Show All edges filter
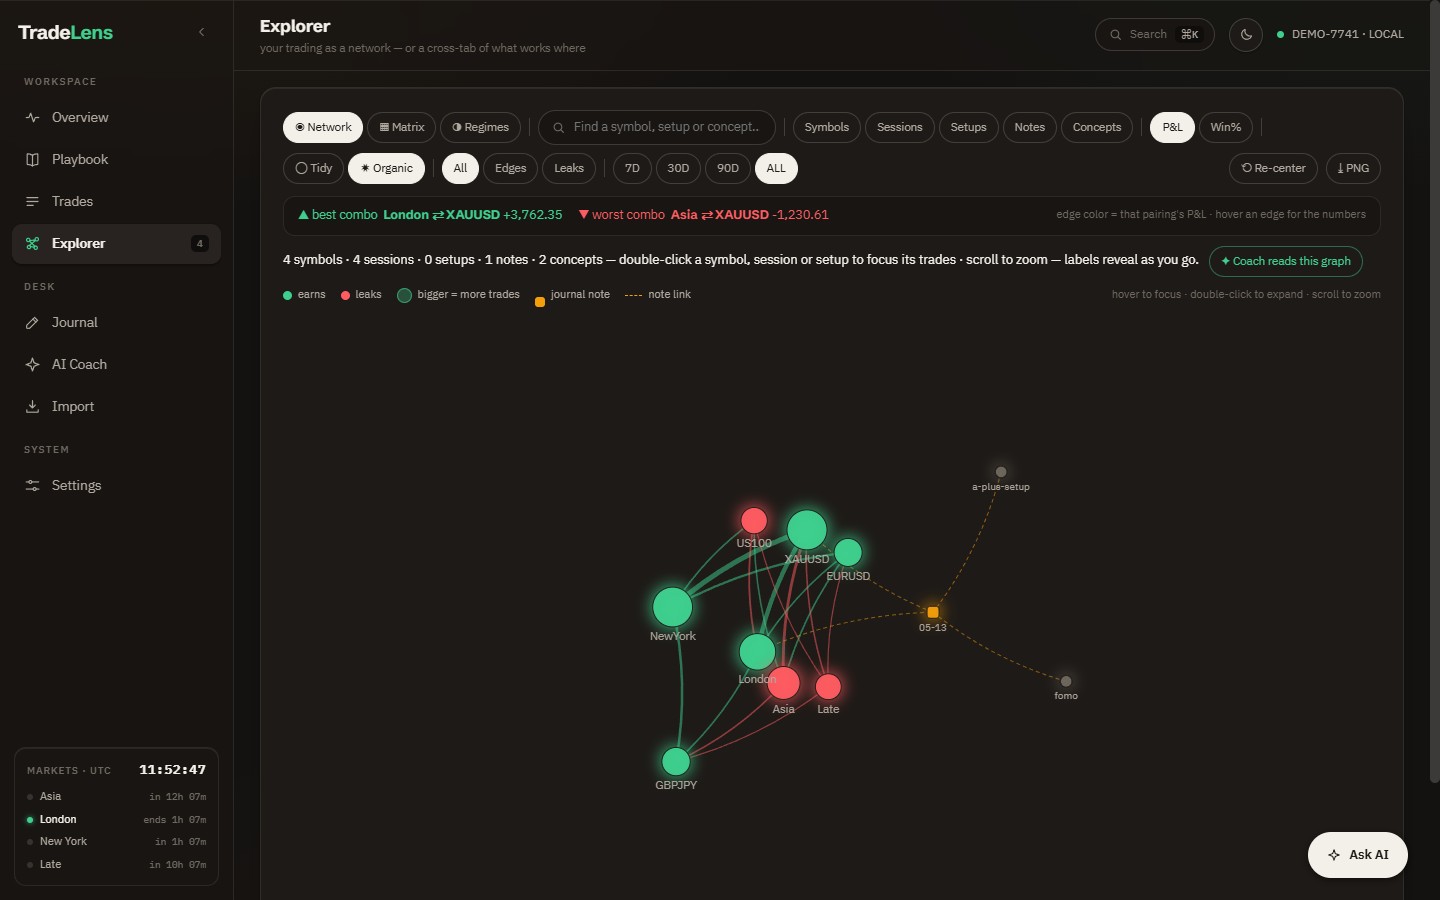1440x900 pixels. [460, 168]
